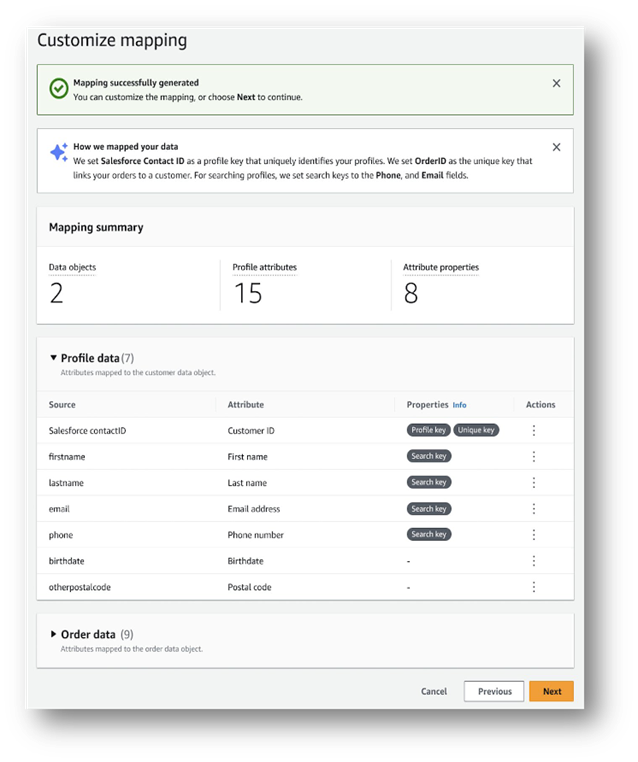Open actions menu for birthdate row
The height and width of the screenshot is (762, 638).
tap(534, 561)
